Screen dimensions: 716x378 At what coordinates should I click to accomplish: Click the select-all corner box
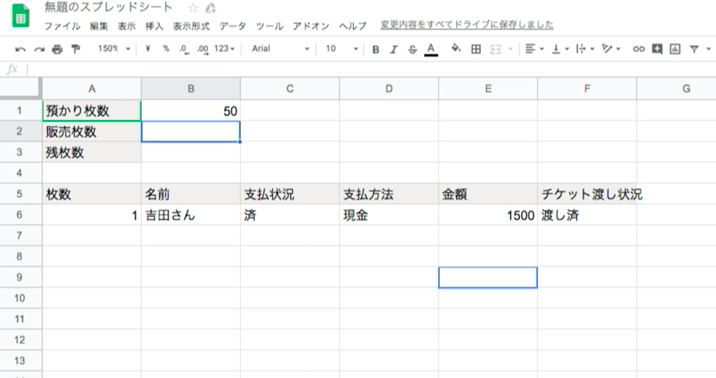pyautogui.click(x=20, y=88)
